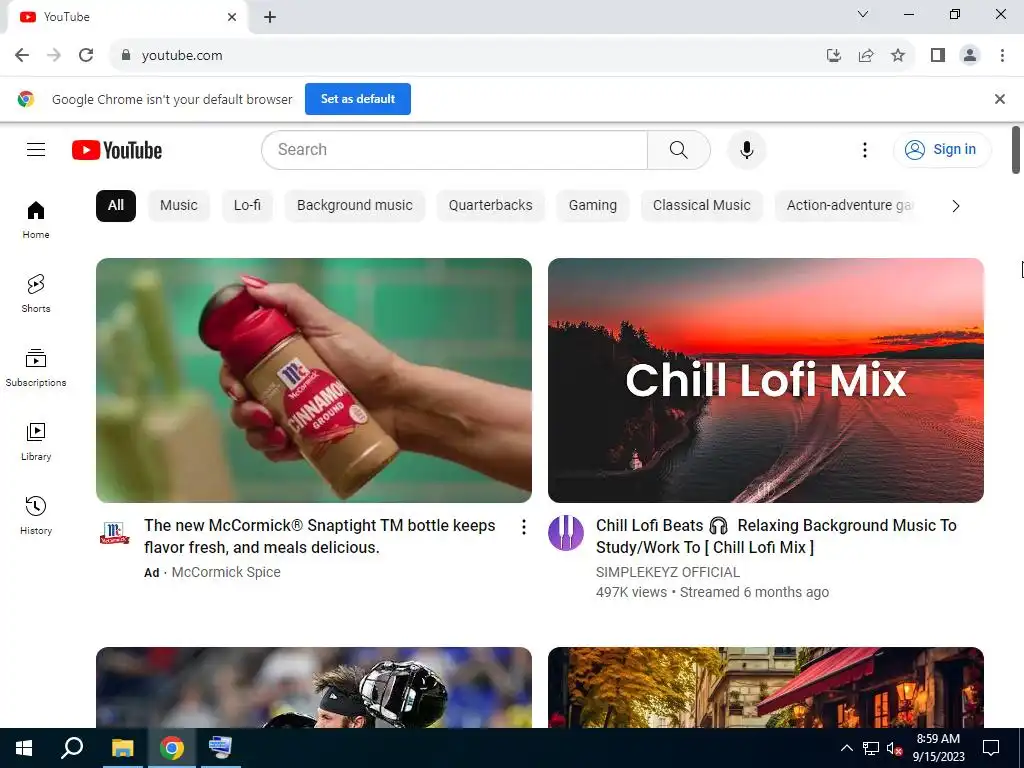Click the muted volume tray icon
The height and width of the screenshot is (768, 1024).
pyautogui.click(x=894, y=748)
